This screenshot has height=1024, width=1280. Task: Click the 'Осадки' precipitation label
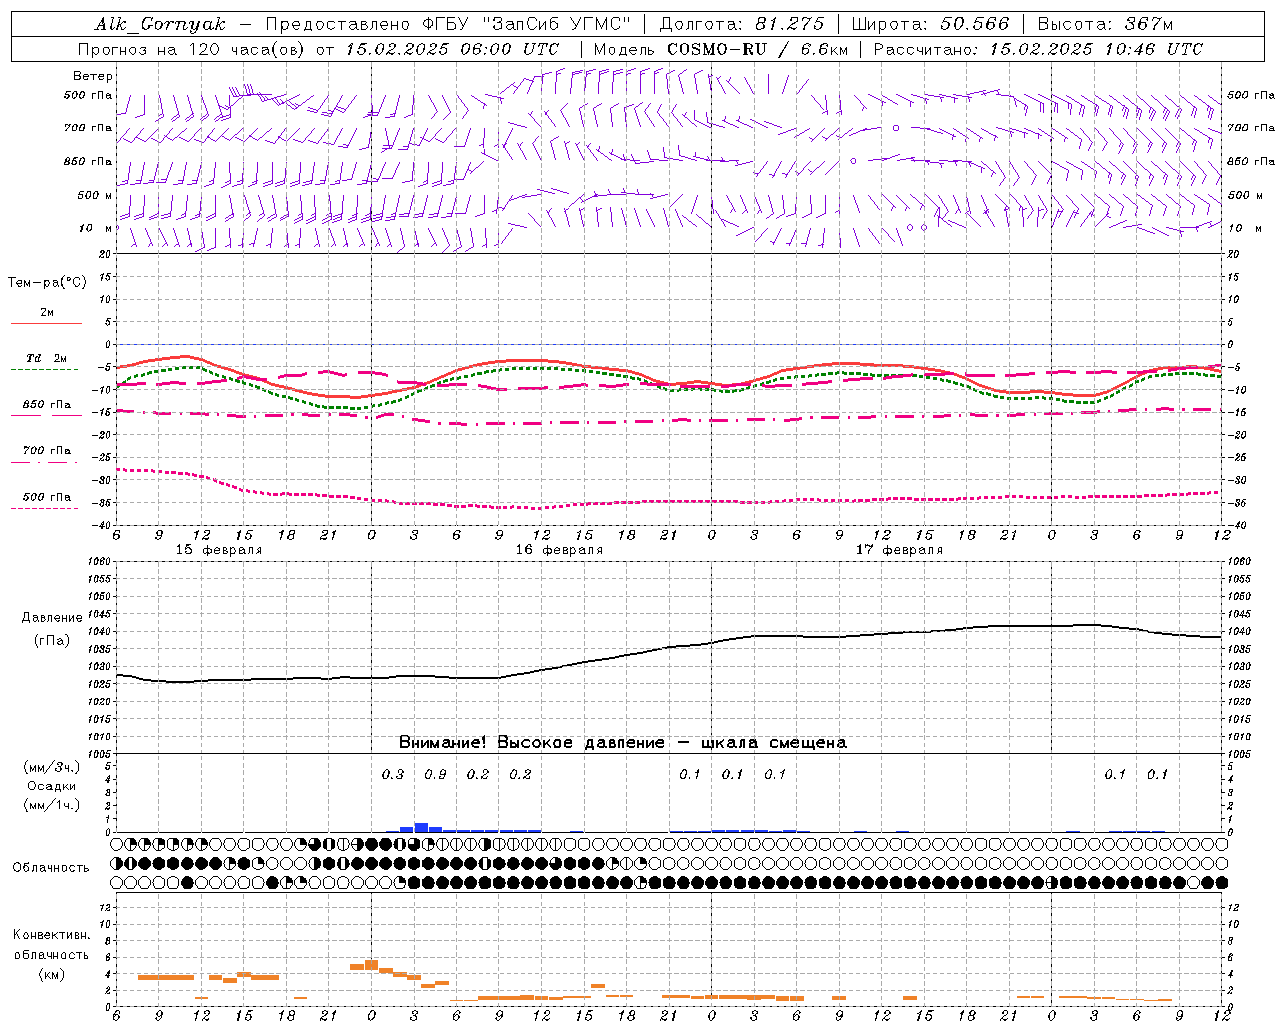click(51, 786)
